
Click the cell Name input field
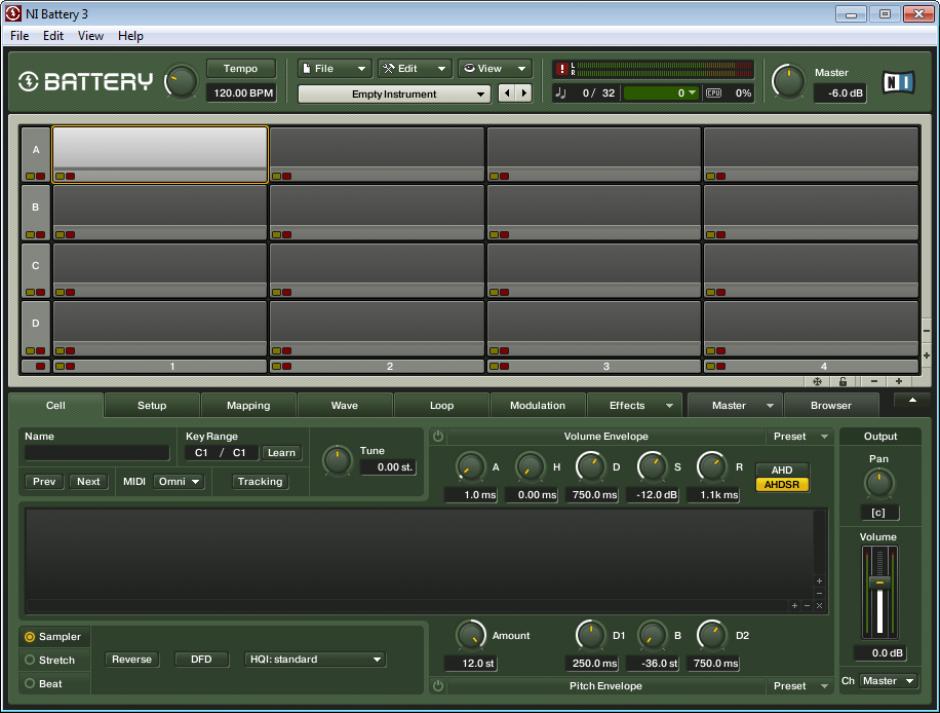(97, 452)
